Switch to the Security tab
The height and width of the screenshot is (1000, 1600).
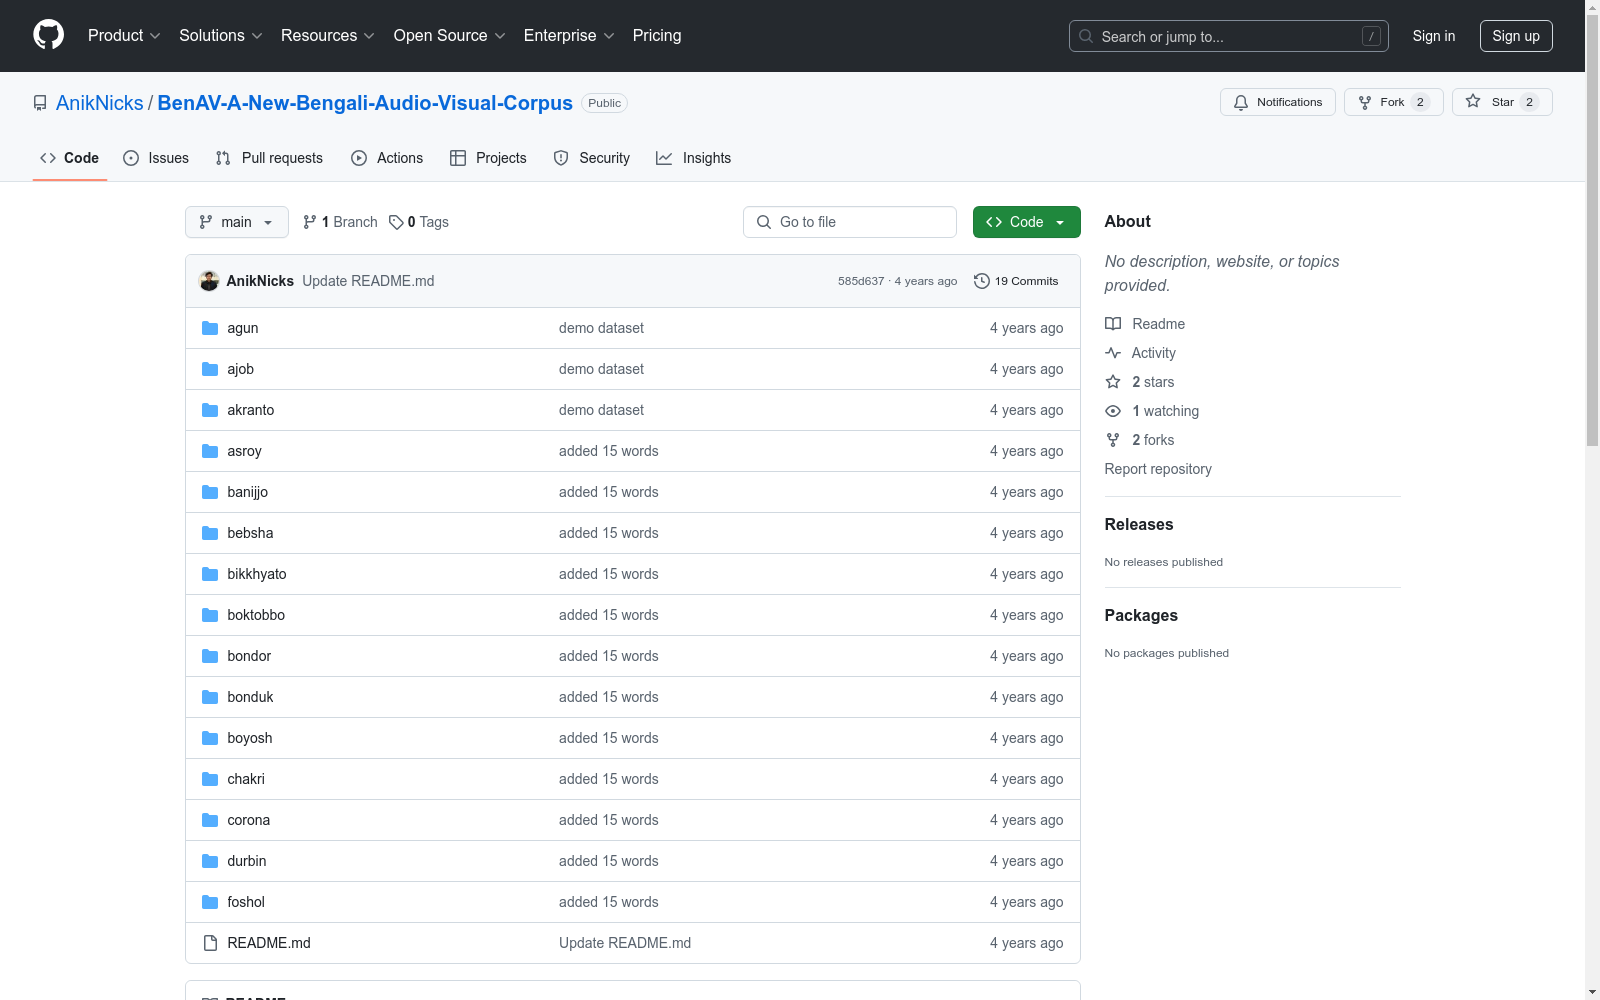(x=592, y=158)
